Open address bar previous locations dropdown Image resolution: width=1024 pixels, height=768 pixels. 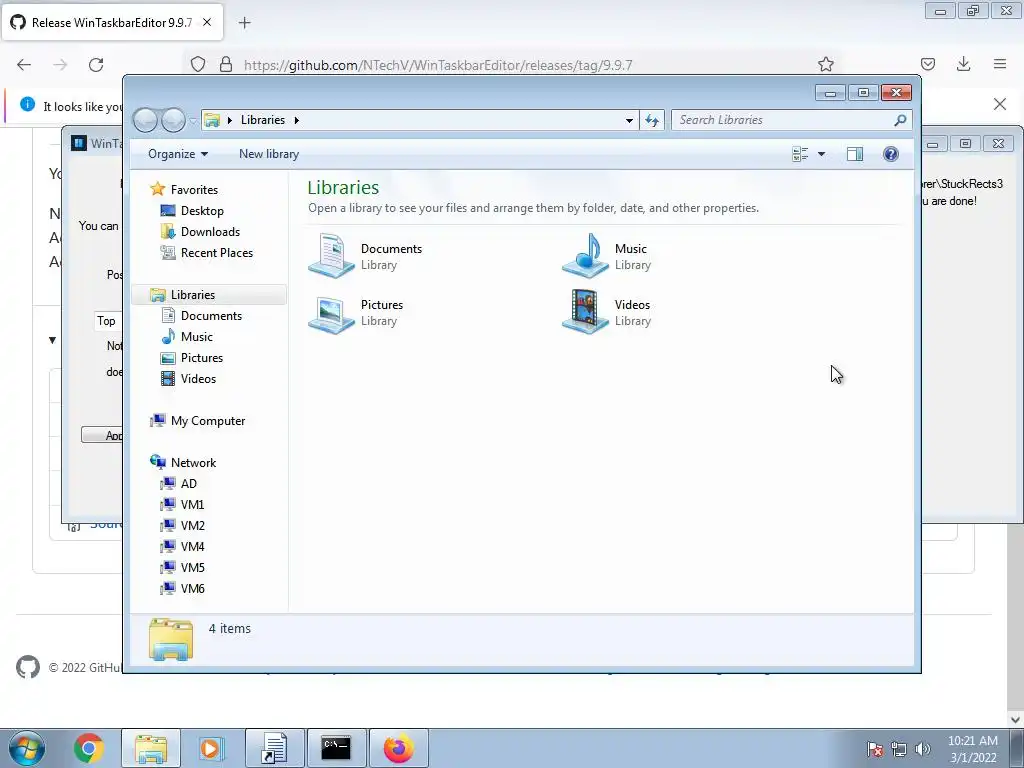(x=629, y=120)
